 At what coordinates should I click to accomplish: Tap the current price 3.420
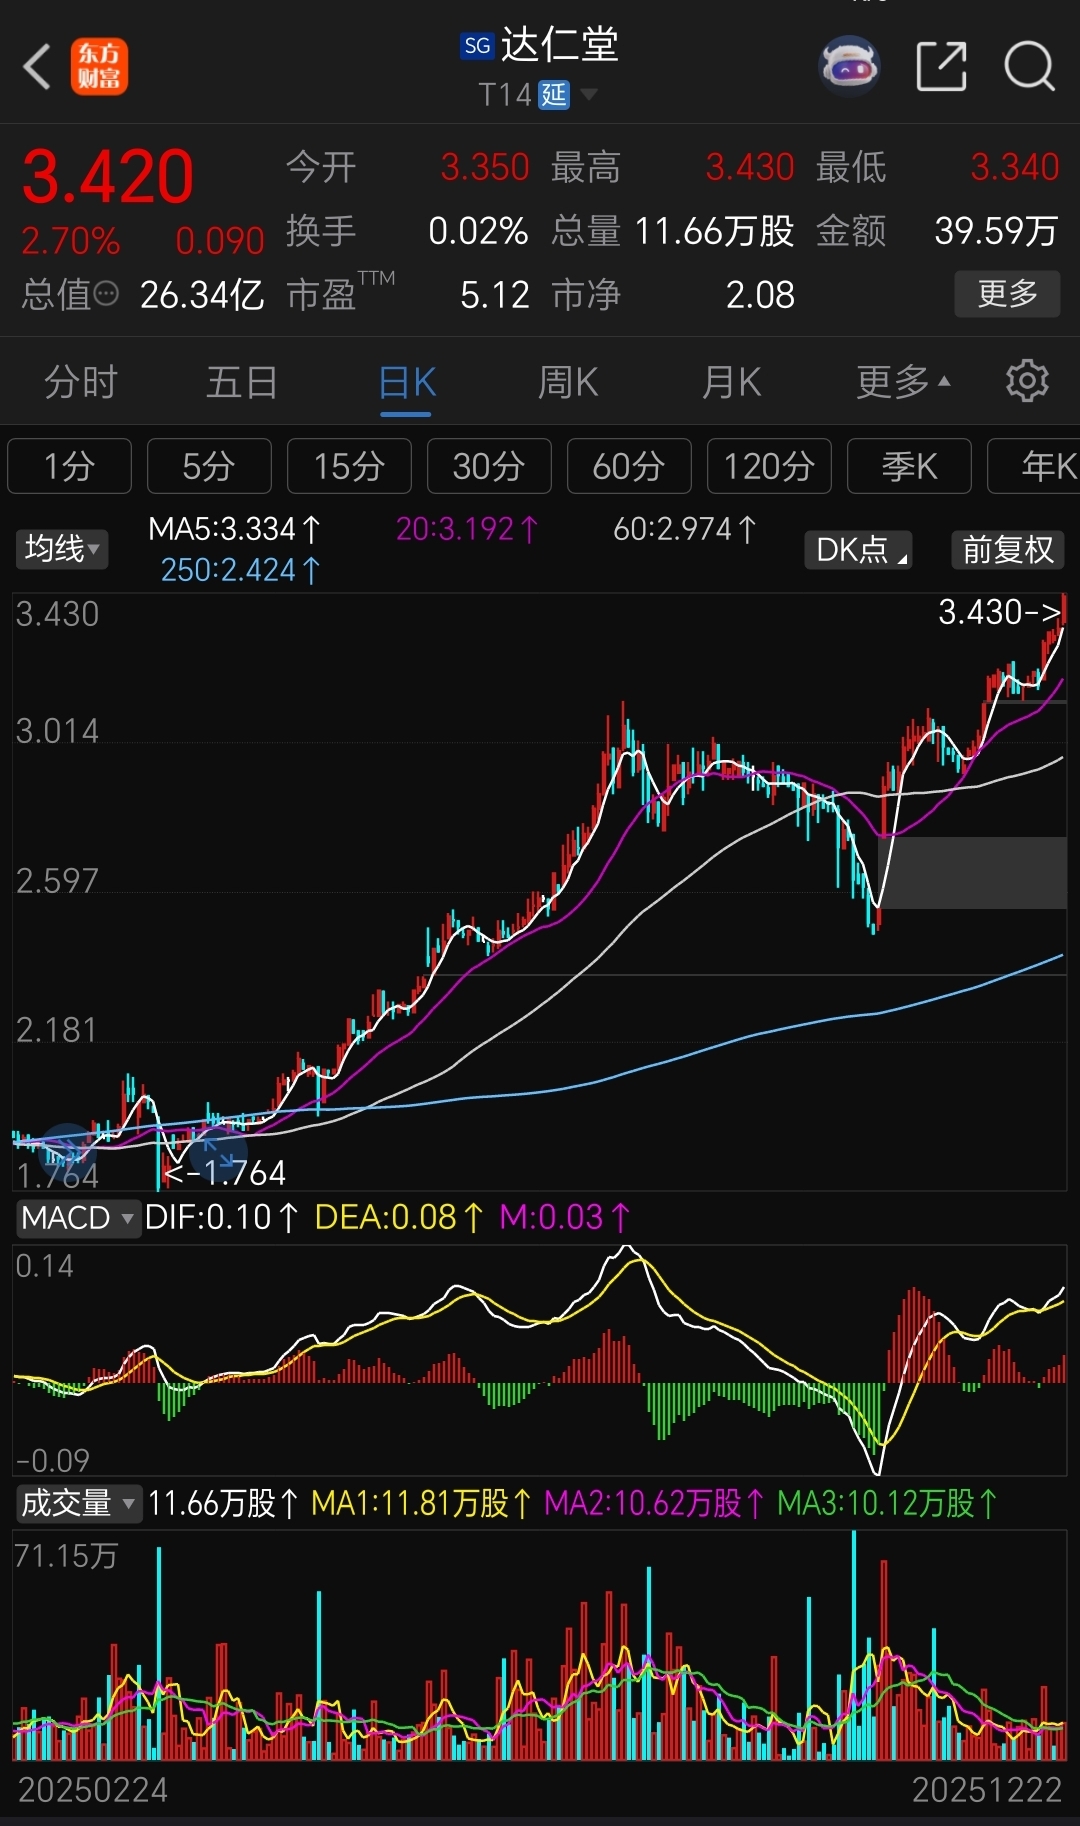108,177
